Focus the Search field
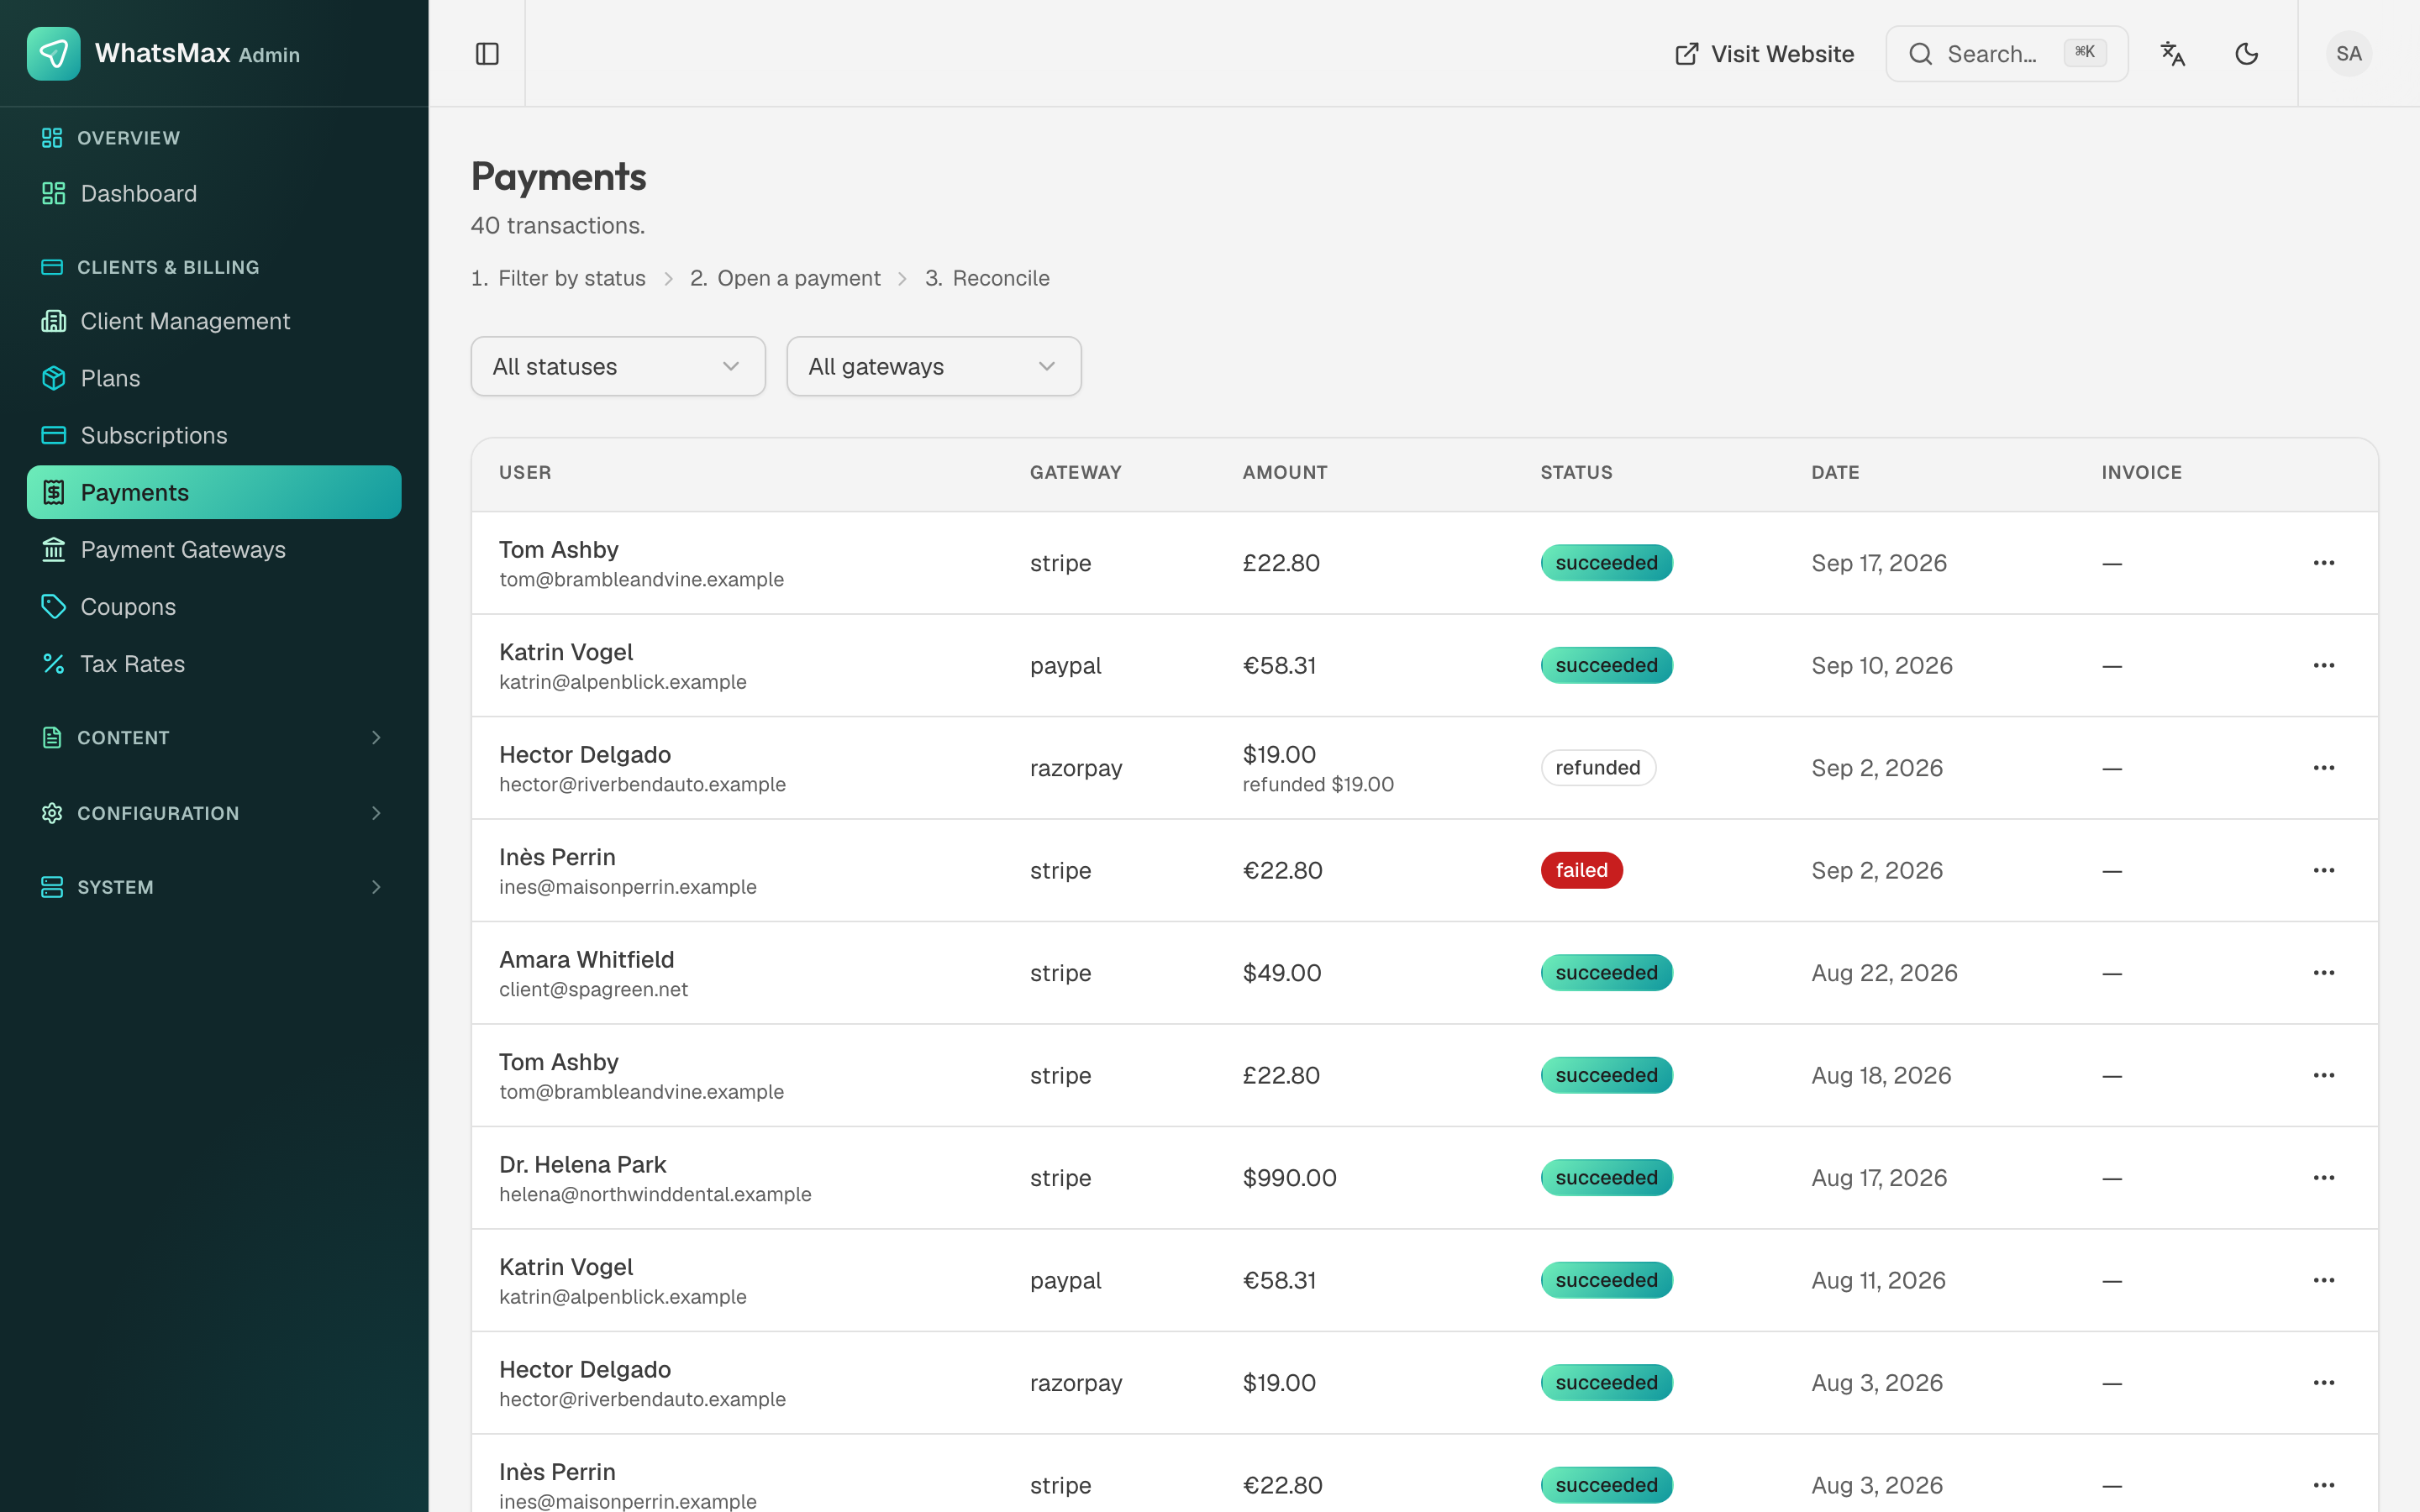2420x1512 pixels. 2006,54
